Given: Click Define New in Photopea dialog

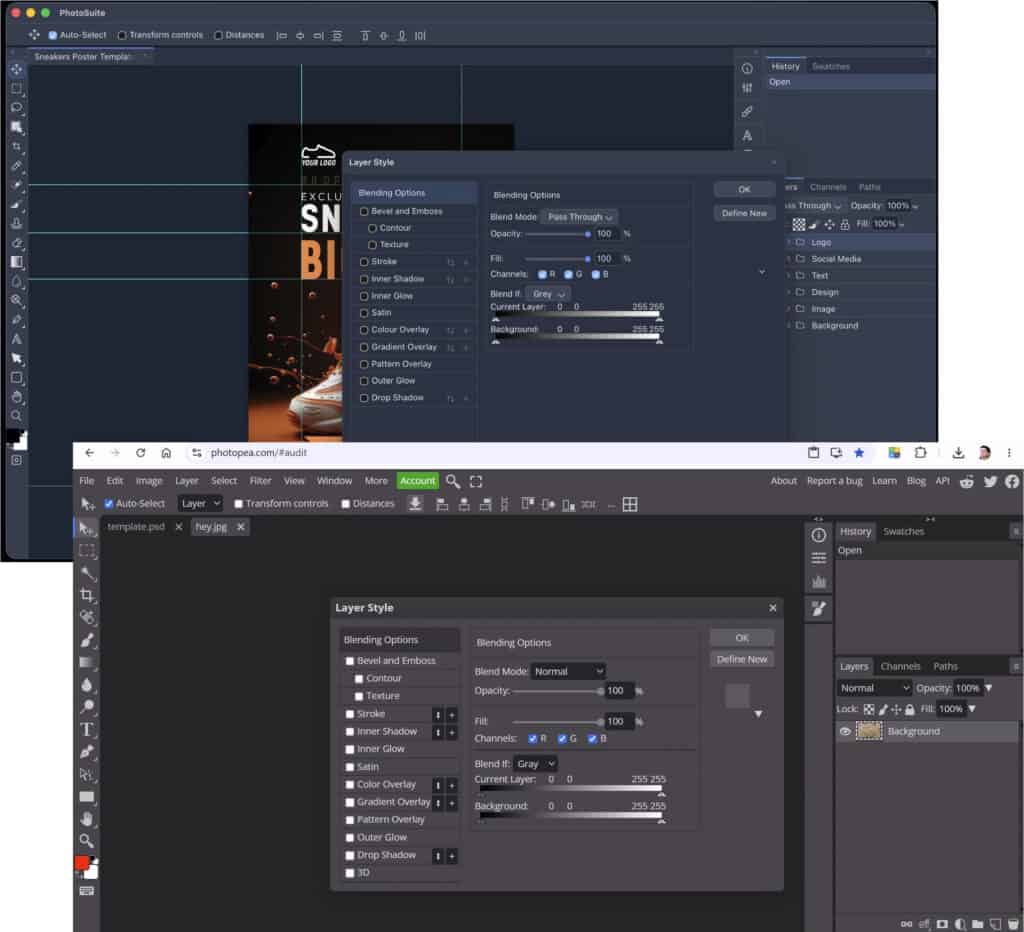Looking at the screenshot, I should coord(742,660).
